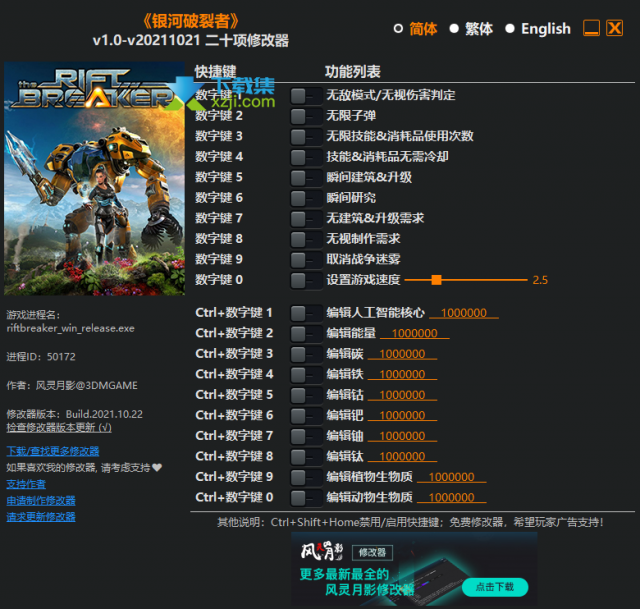Switch on 瞬间研究 toggle

pyautogui.click(x=306, y=199)
